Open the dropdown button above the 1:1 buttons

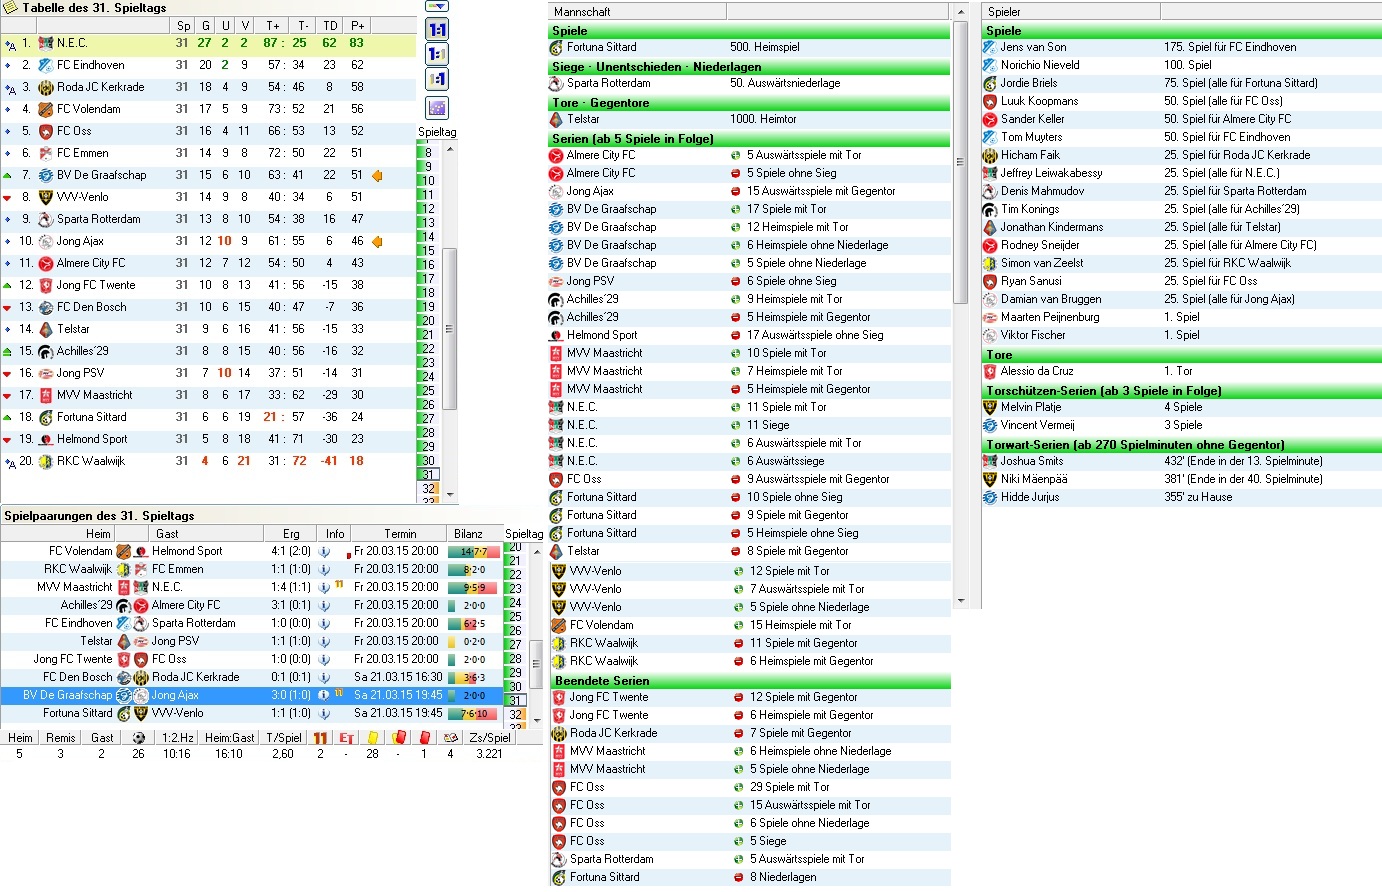tap(437, 6)
